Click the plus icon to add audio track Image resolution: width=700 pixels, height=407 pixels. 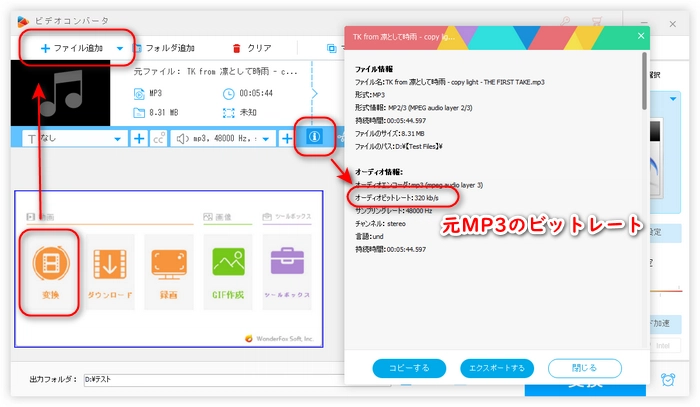286,138
